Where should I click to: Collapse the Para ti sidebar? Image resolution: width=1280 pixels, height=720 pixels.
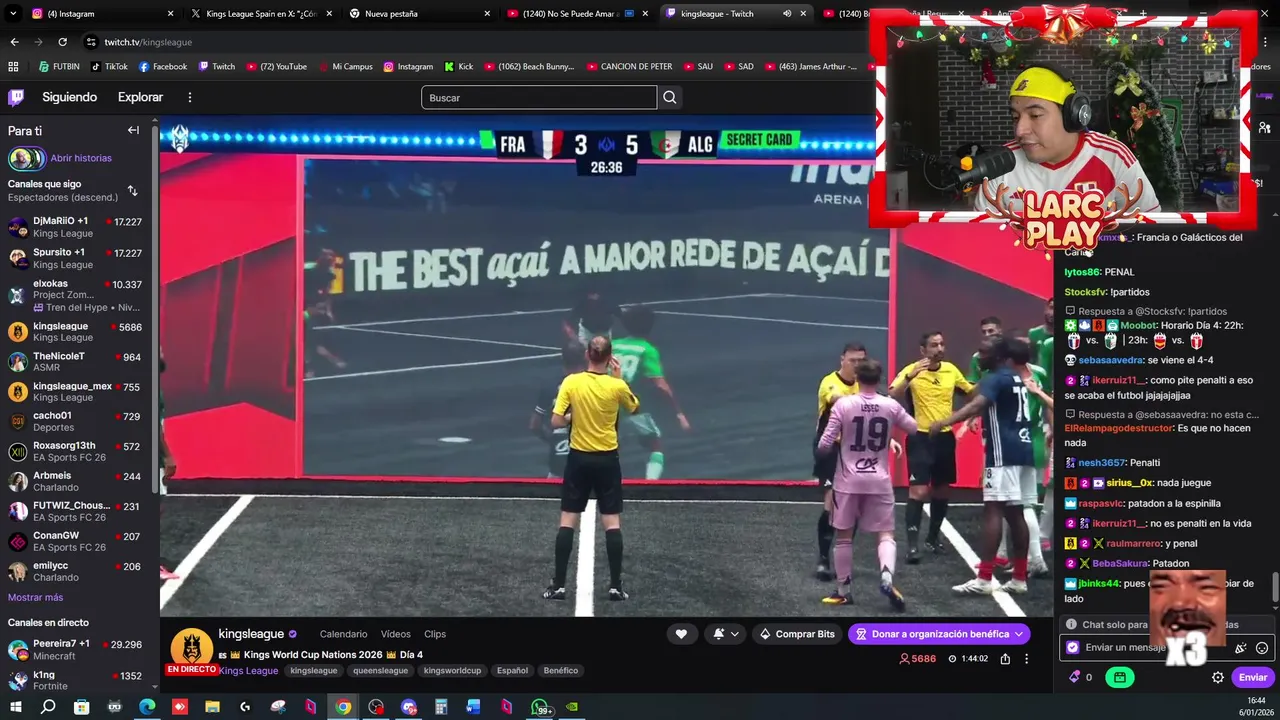(x=133, y=130)
